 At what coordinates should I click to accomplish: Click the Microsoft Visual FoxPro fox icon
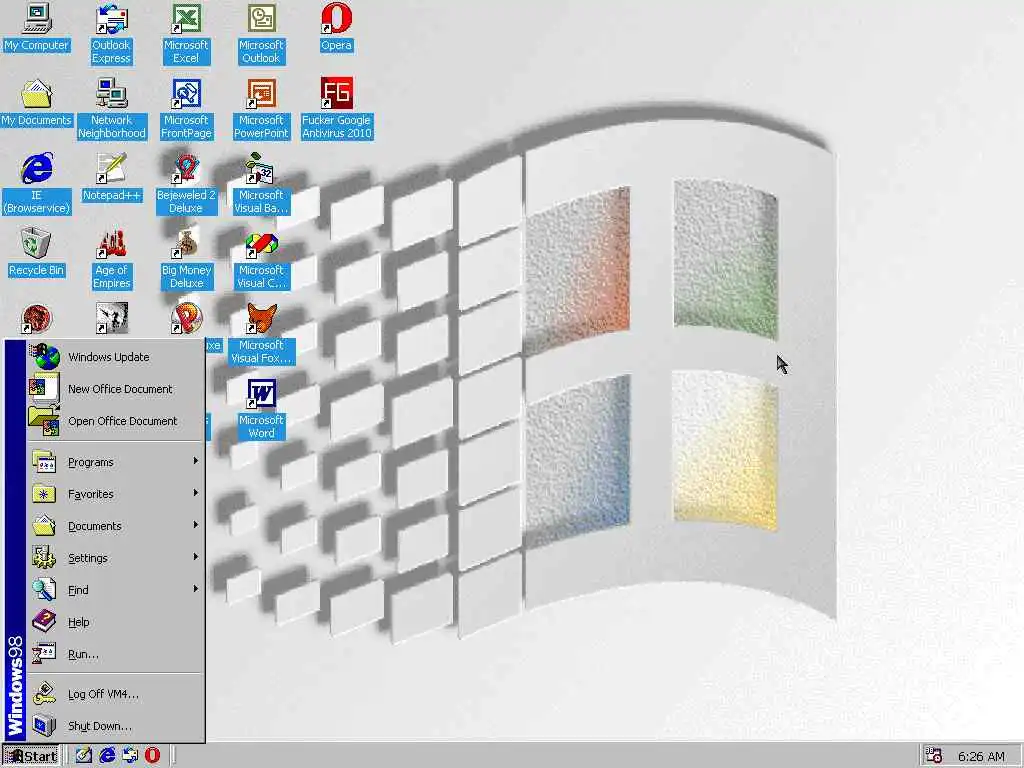pos(261,319)
